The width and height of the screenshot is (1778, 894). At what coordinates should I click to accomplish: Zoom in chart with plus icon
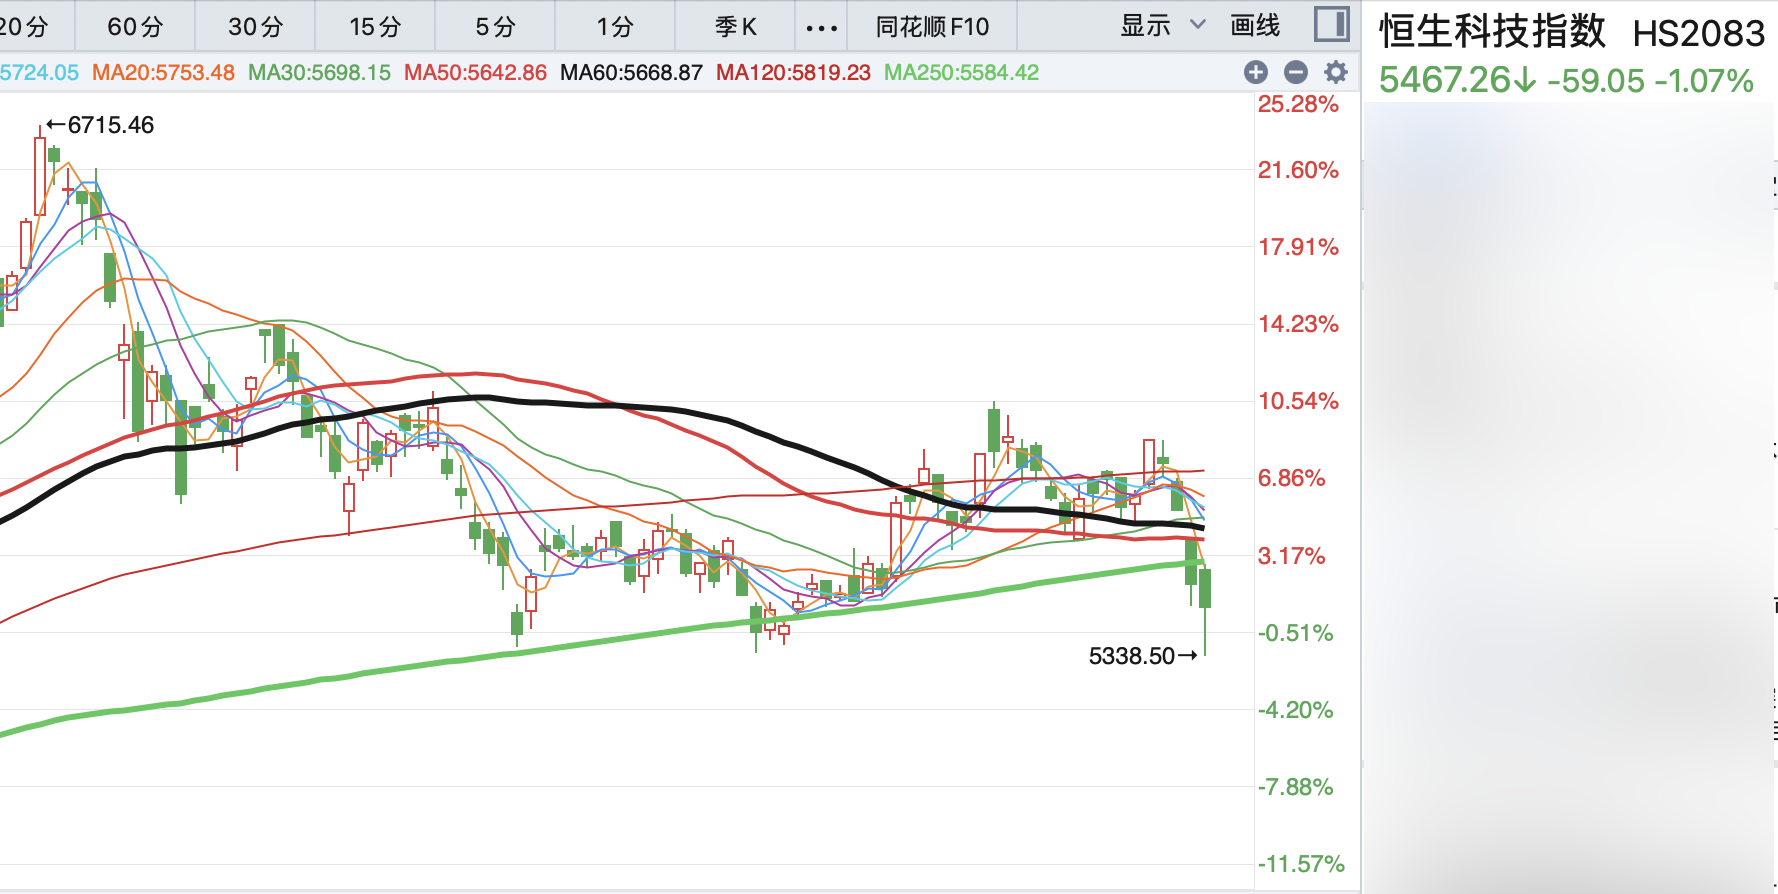(x=1256, y=72)
